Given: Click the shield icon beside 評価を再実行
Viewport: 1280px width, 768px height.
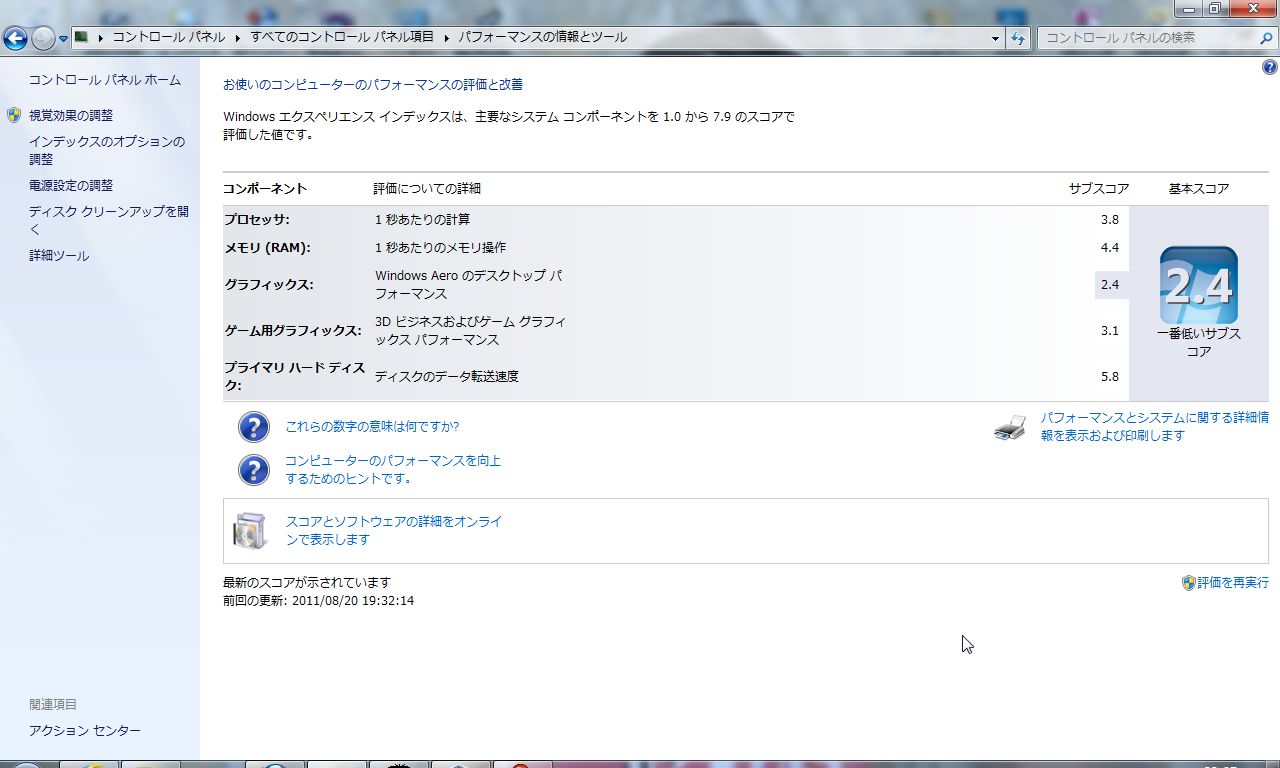Looking at the screenshot, I should coord(1189,582).
